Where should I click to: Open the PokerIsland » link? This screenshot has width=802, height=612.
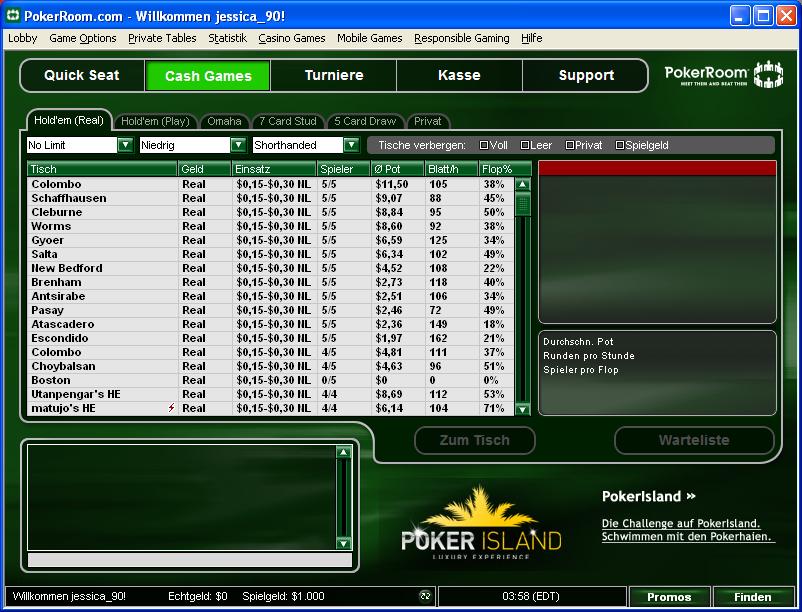(x=649, y=496)
